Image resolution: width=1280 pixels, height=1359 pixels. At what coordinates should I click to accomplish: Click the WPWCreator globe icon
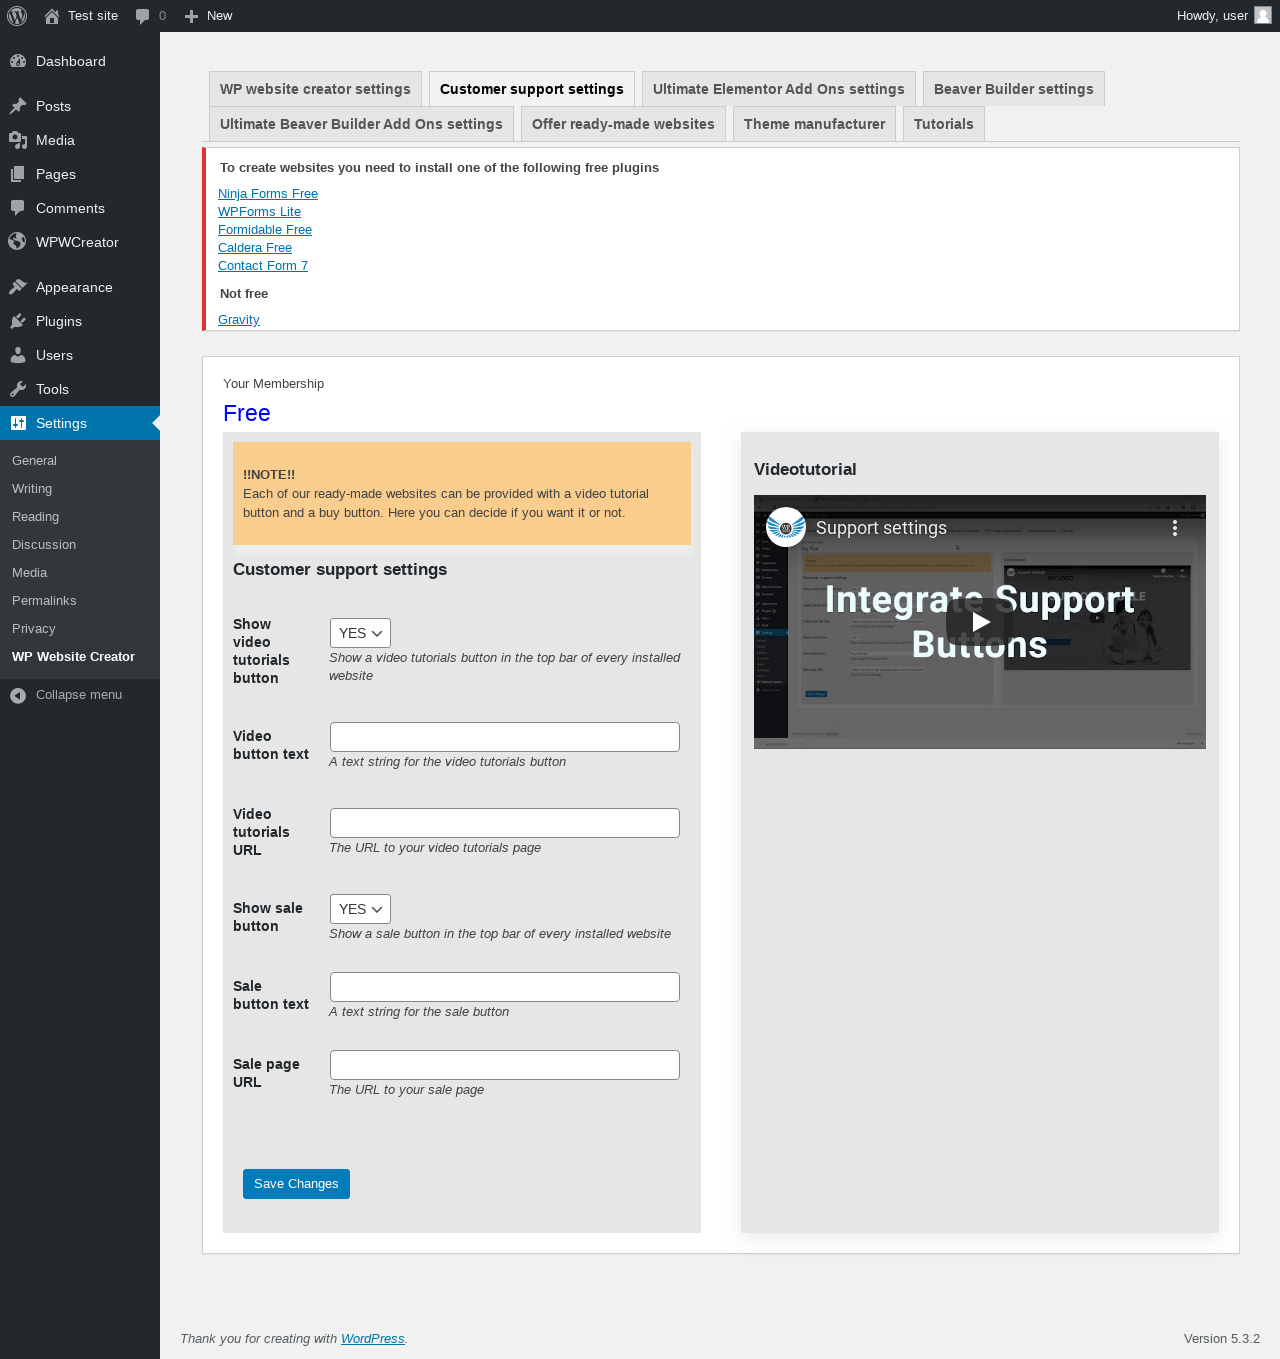pyautogui.click(x=18, y=242)
